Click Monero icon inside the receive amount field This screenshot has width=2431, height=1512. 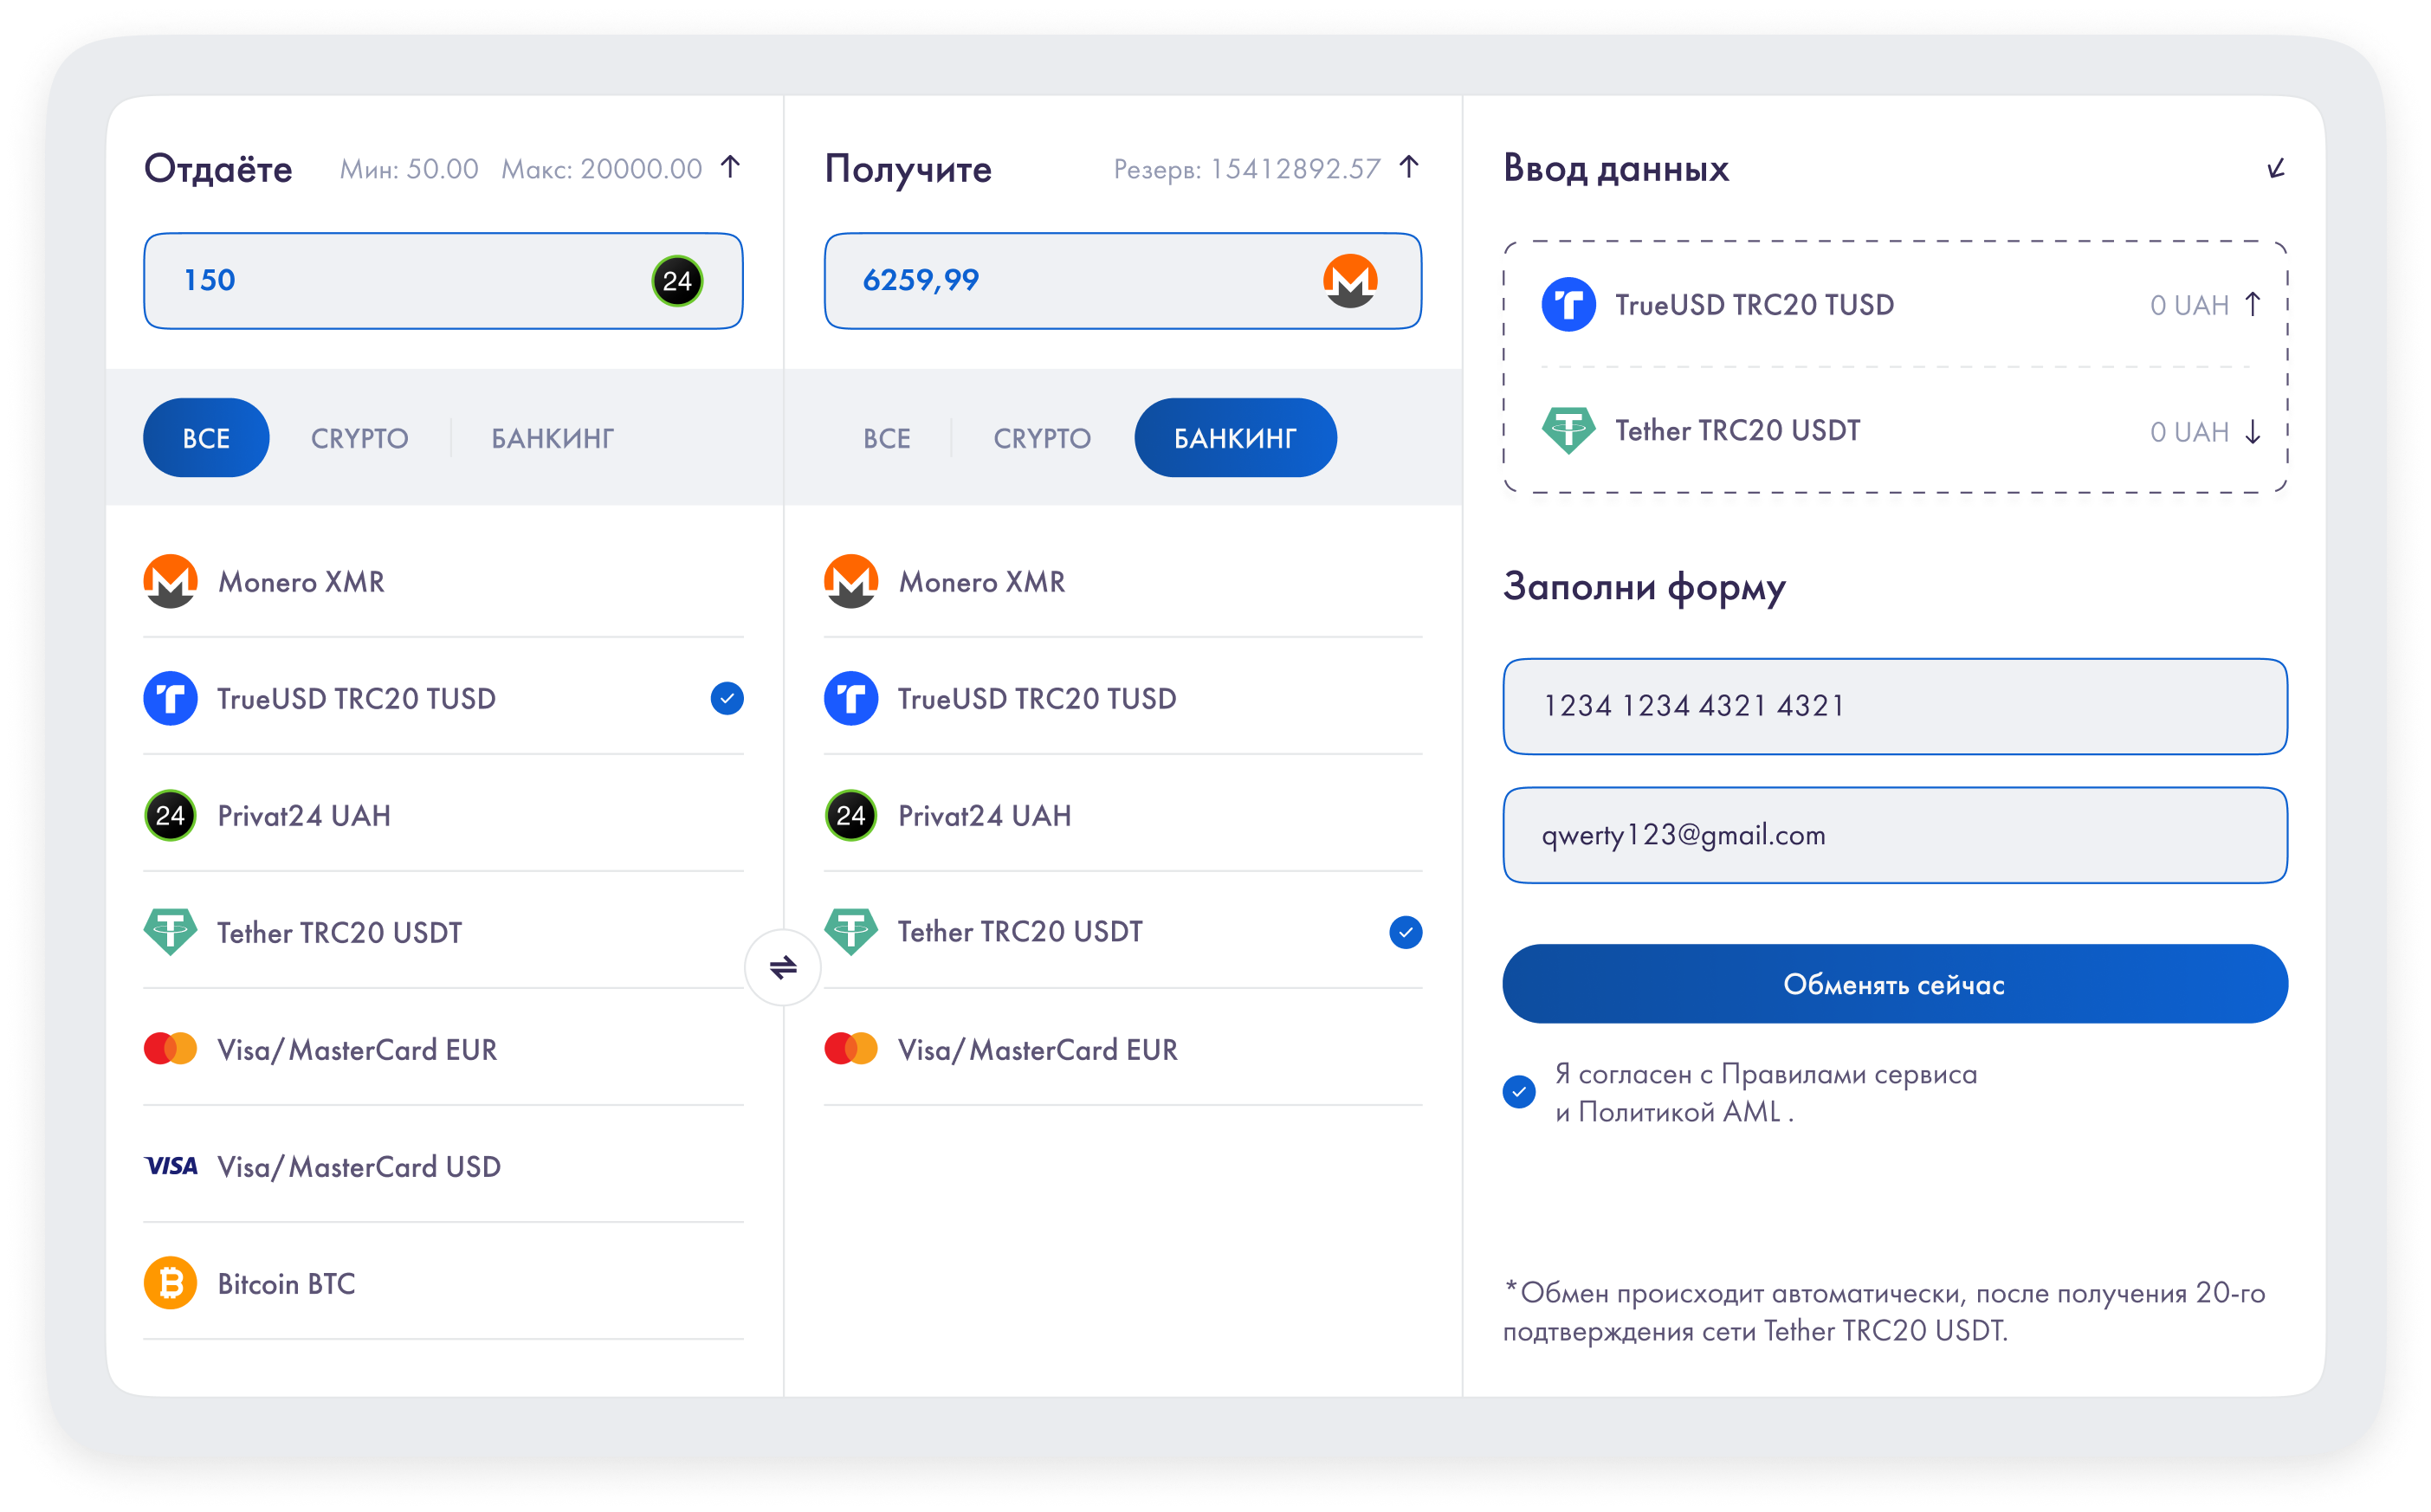click(x=1350, y=281)
